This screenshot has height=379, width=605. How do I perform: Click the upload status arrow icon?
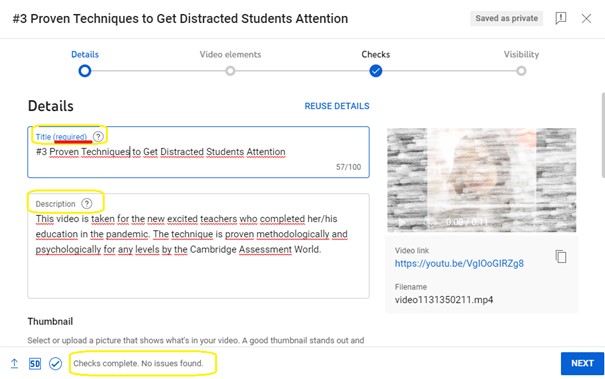[14, 363]
